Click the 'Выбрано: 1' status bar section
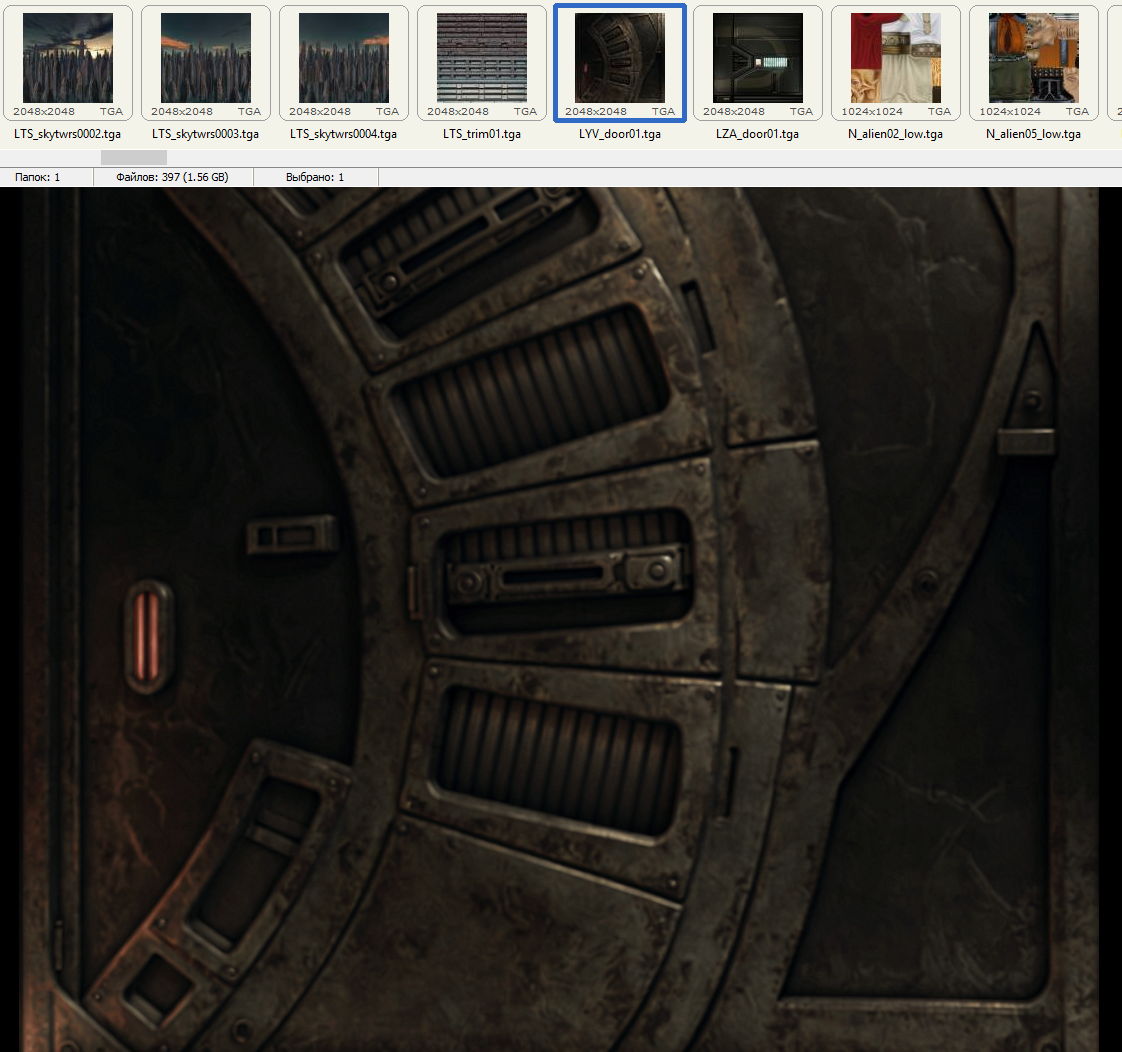The image size is (1122, 1052). coord(315,177)
